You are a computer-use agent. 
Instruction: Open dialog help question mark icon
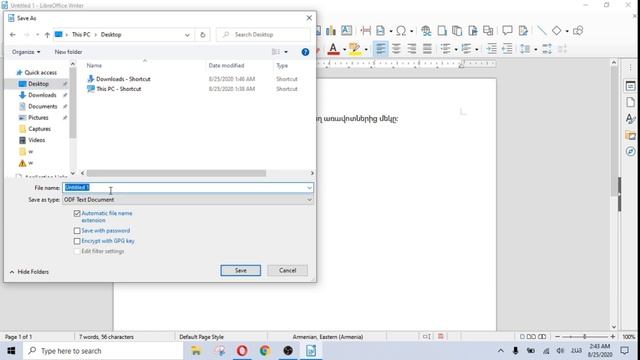[x=305, y=52]
